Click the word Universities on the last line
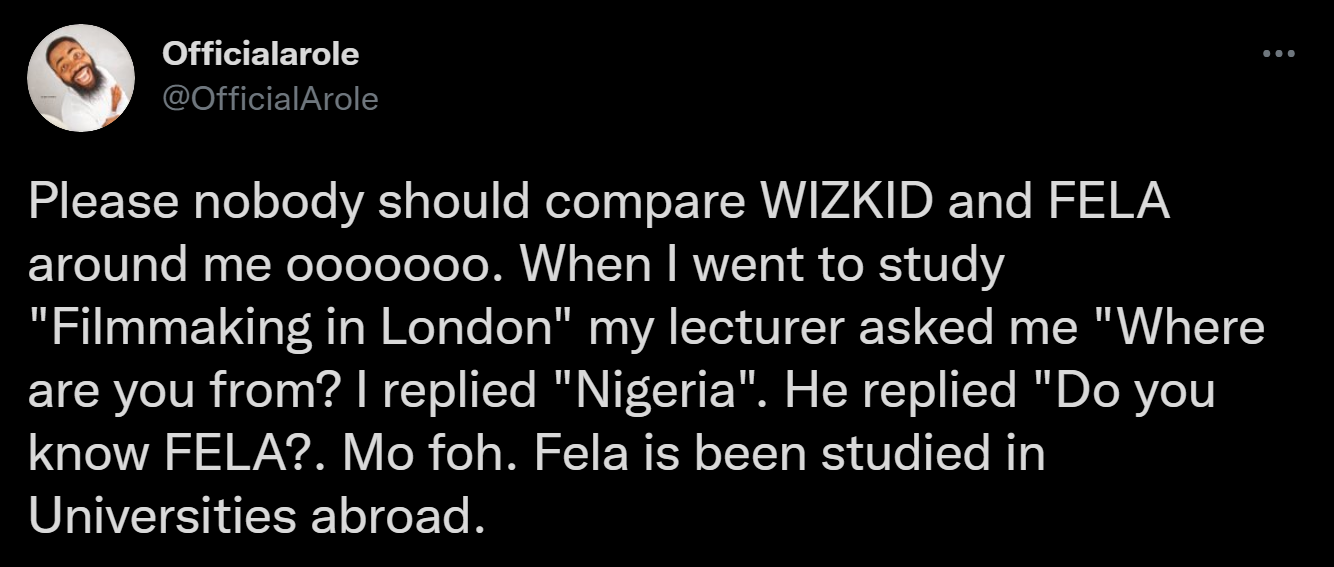 160,515
